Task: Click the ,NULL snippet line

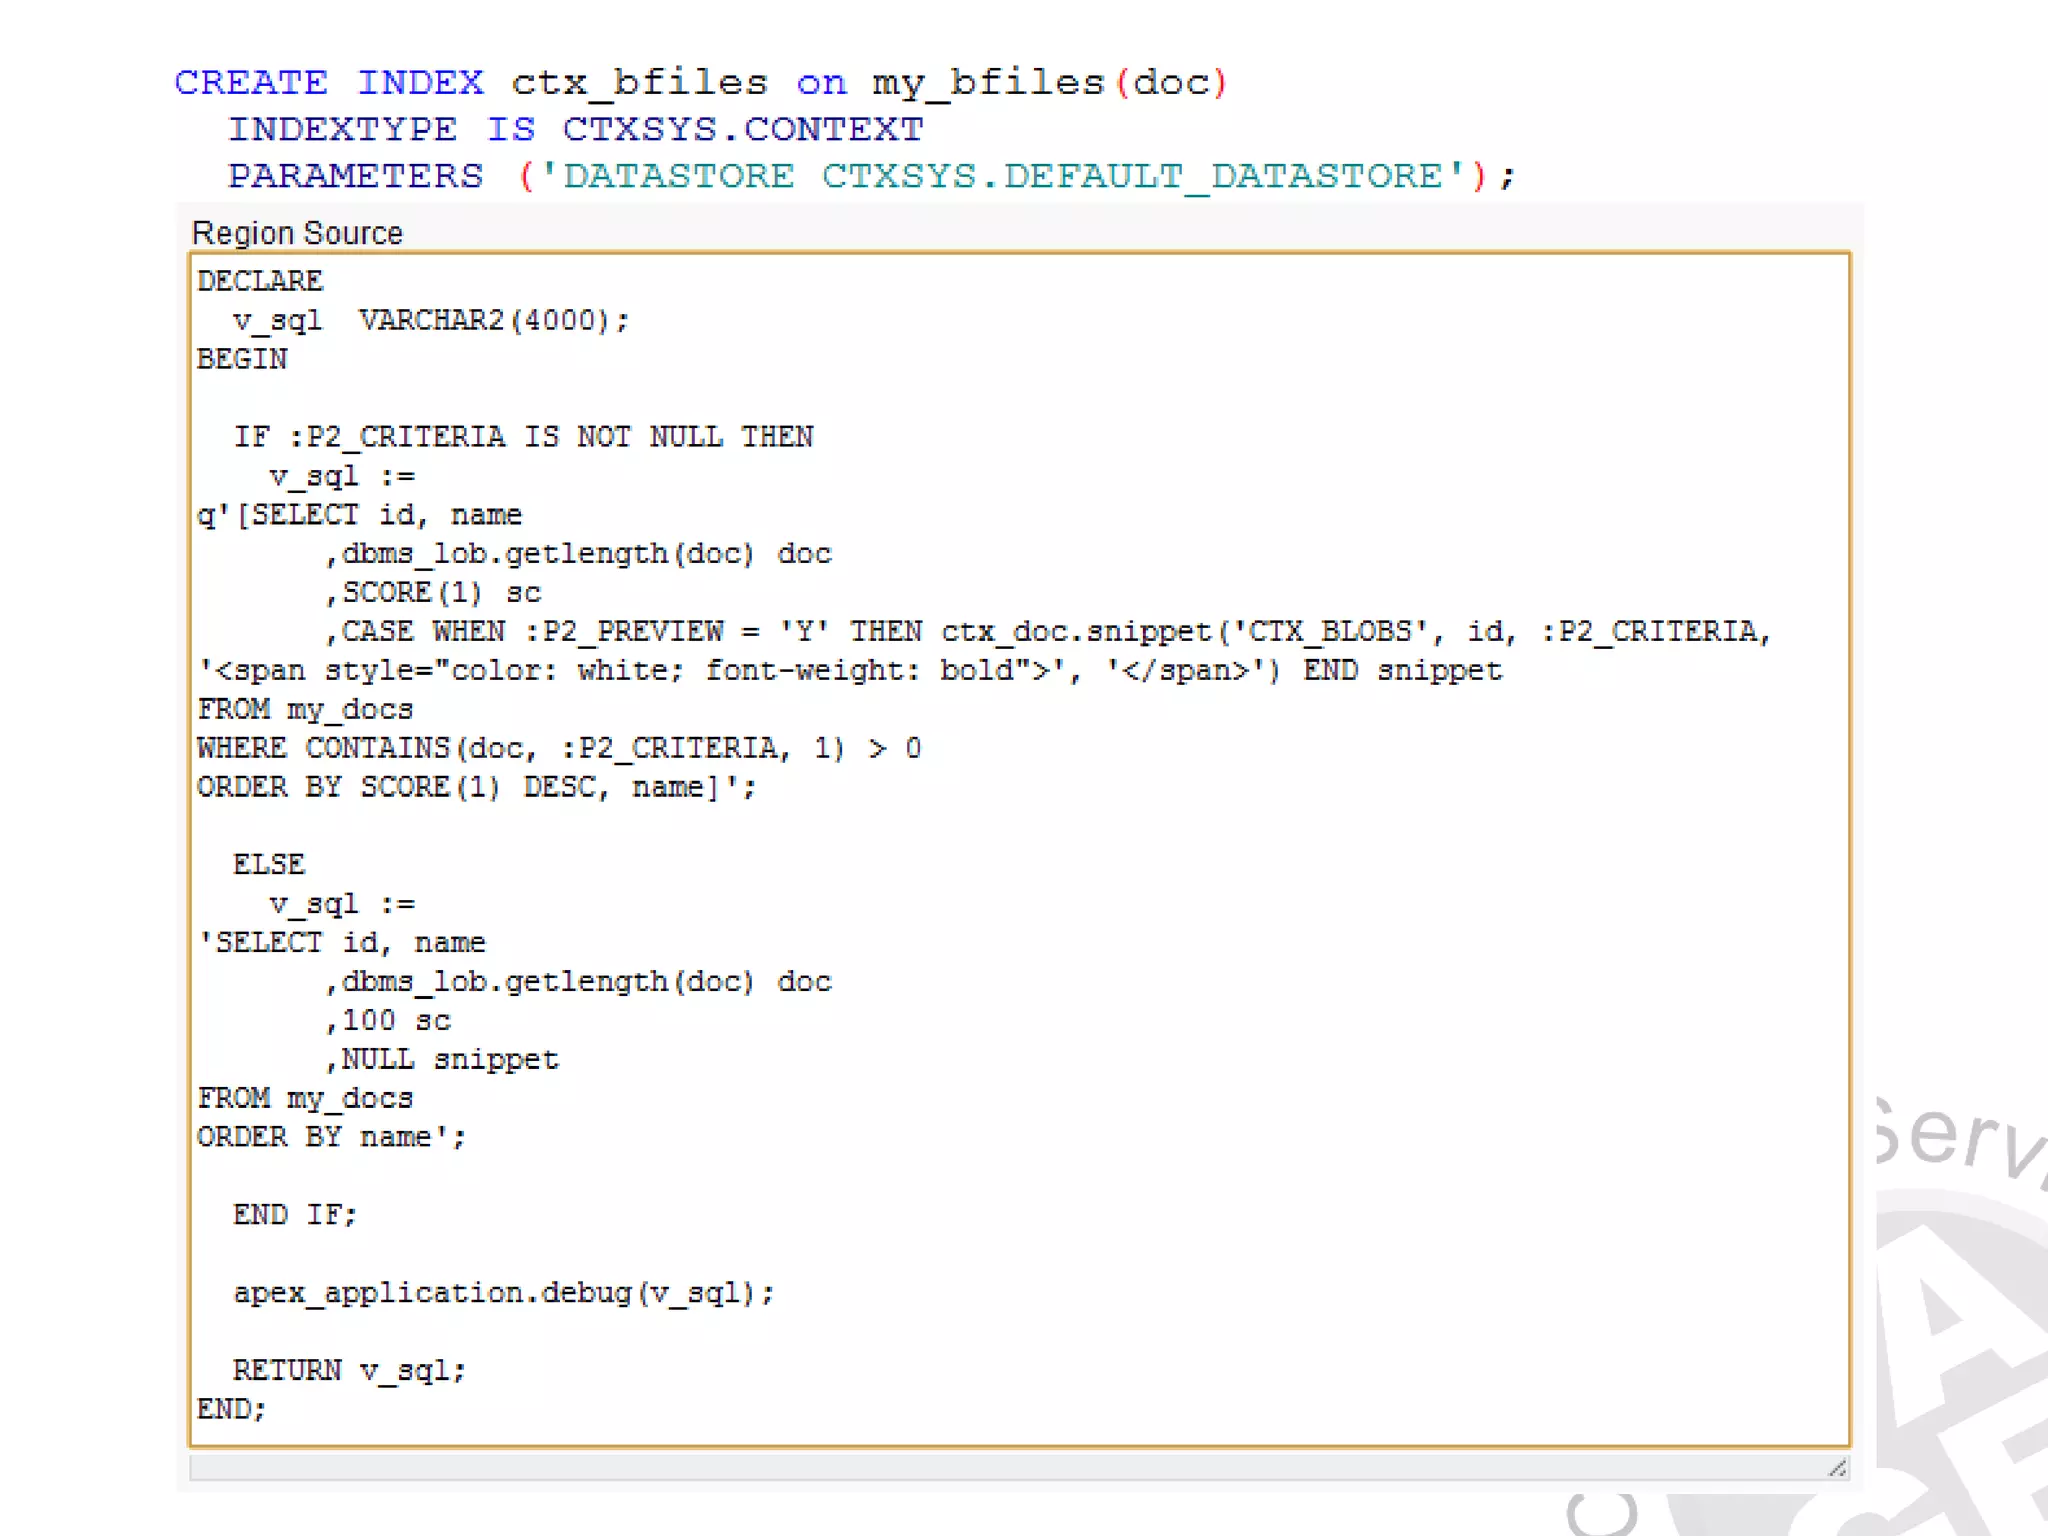Action: (442, 1060)
